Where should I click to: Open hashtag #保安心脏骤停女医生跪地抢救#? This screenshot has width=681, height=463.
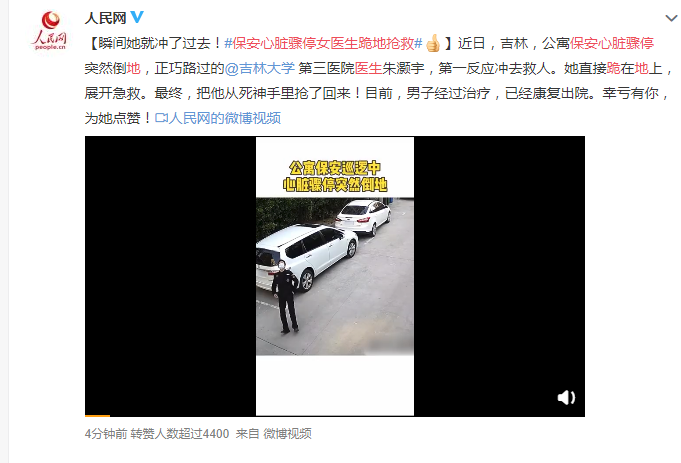(x=323, y=43)
